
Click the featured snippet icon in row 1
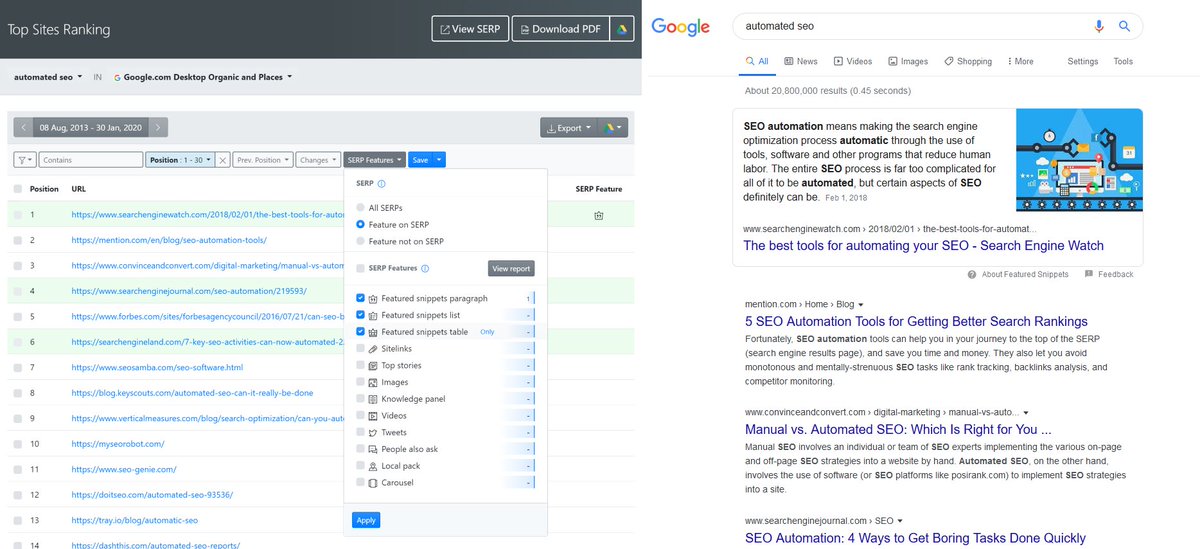pos(598,215)
